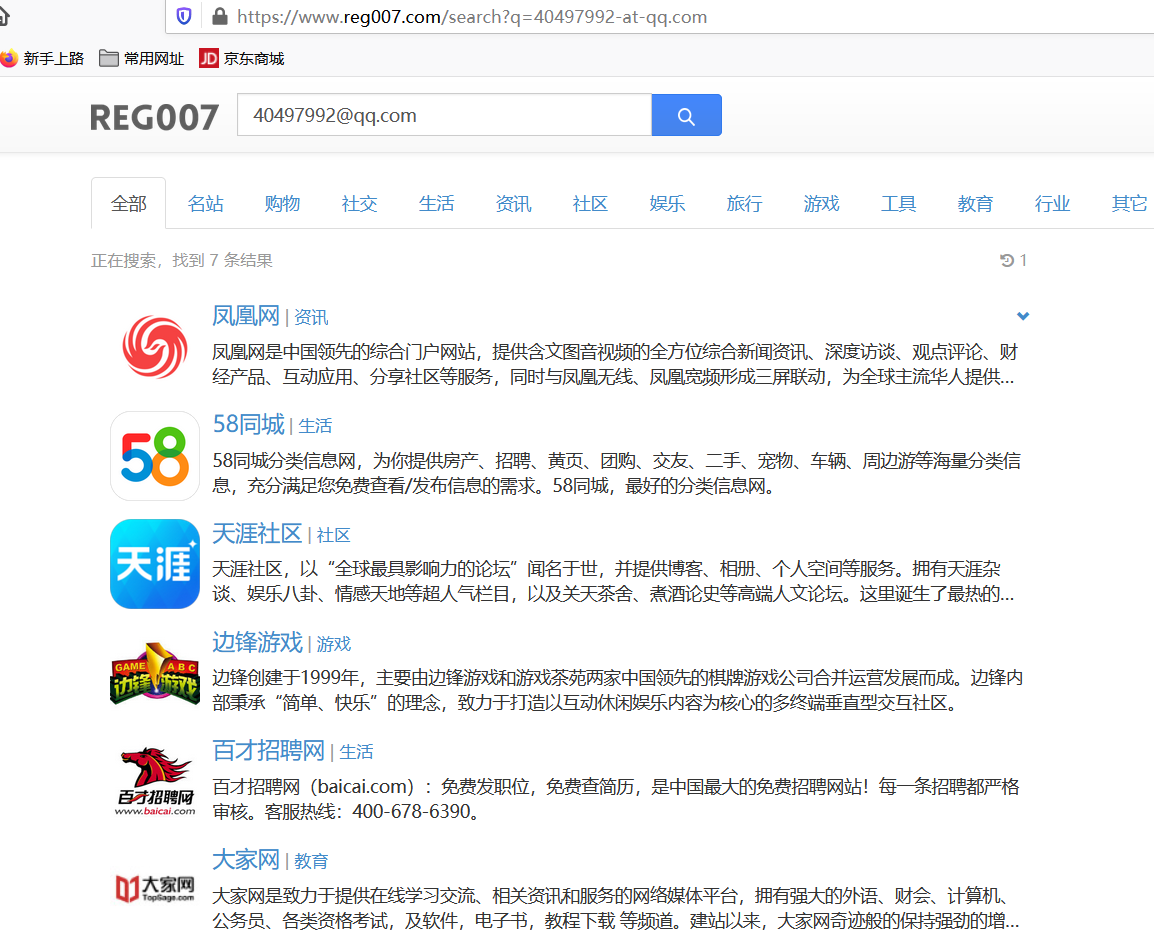The image size is (1154, 930).
Task: Open the 边锋游戏 result title link
Action: tap(257, 642)
